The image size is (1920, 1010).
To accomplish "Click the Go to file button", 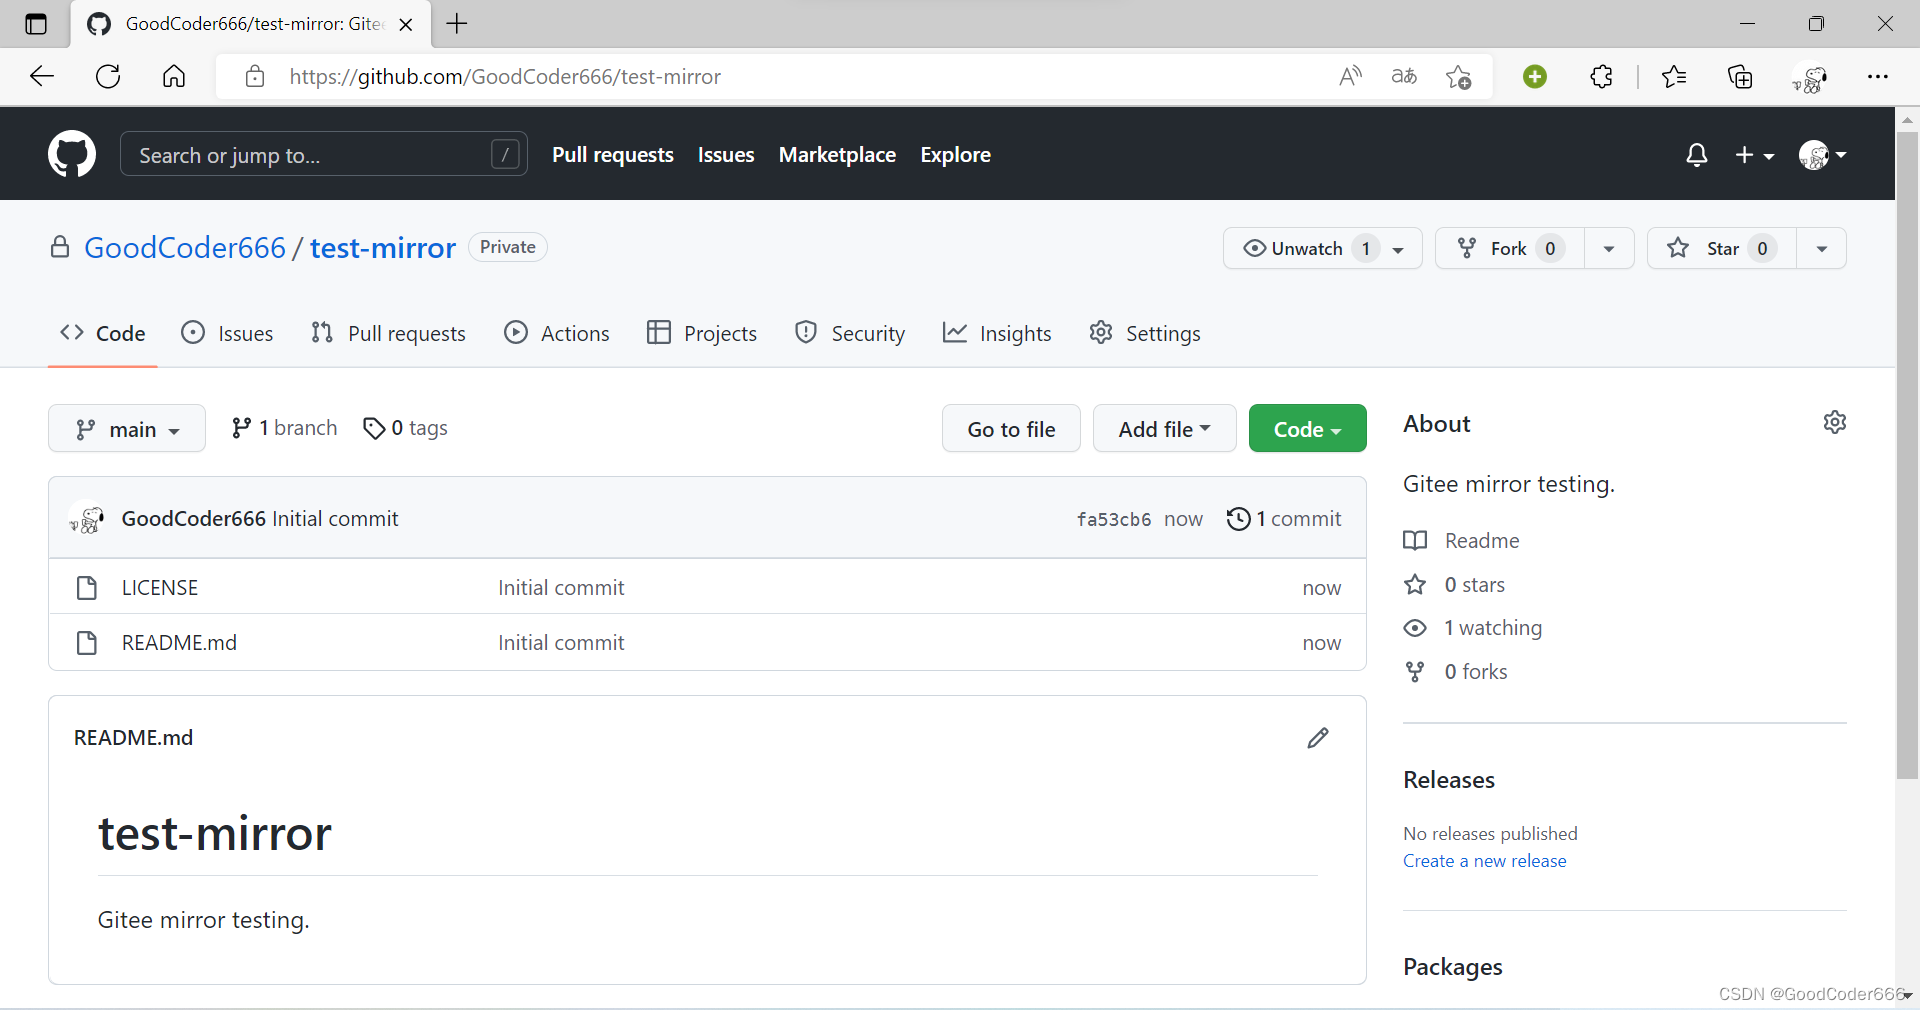I will coord(1011,429).
